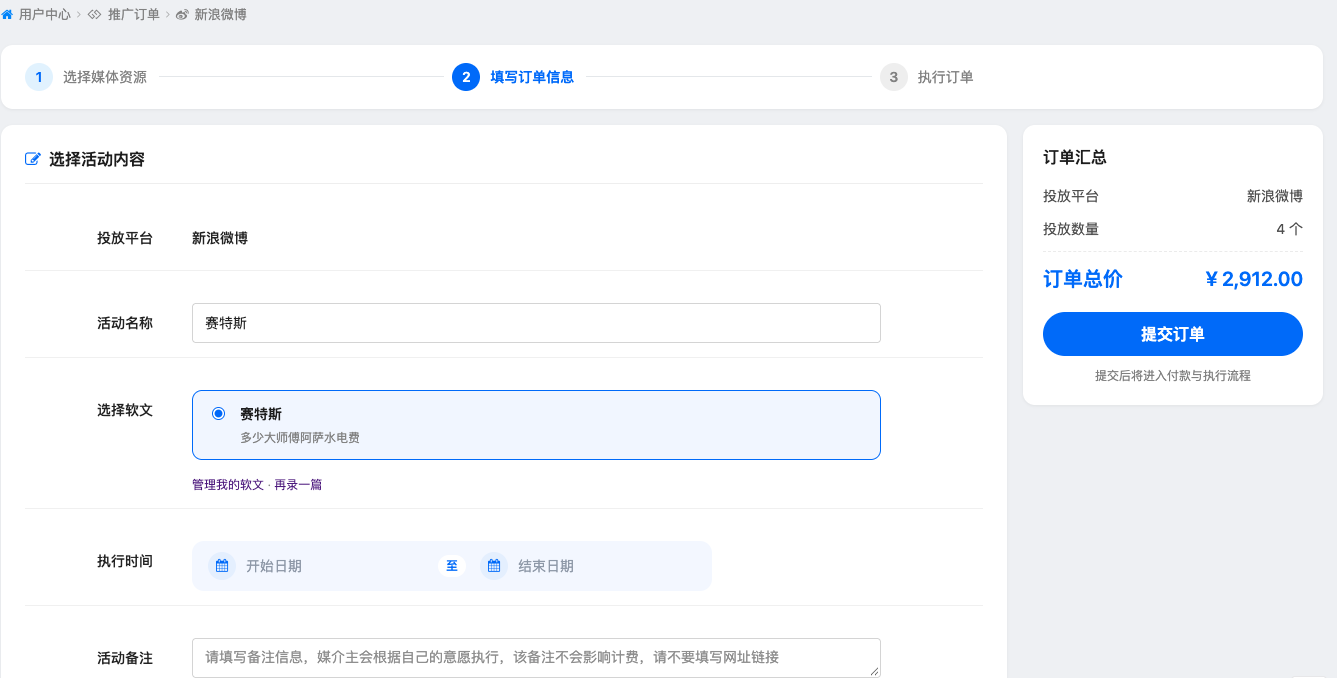This screenshot has height=678, width=1337.
Task: Focus the 活动名称 input field
Action: pyautogui.click(x=536, y=323)
